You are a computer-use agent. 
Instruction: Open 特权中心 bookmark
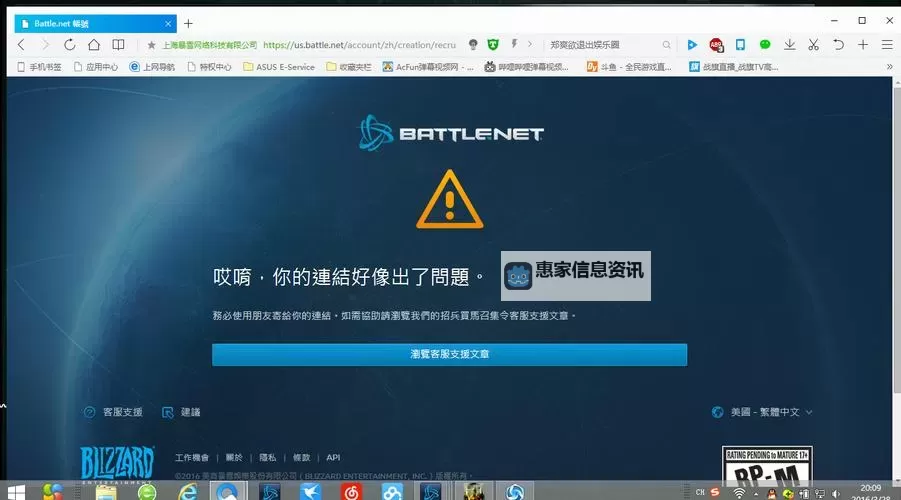(209, 67)
